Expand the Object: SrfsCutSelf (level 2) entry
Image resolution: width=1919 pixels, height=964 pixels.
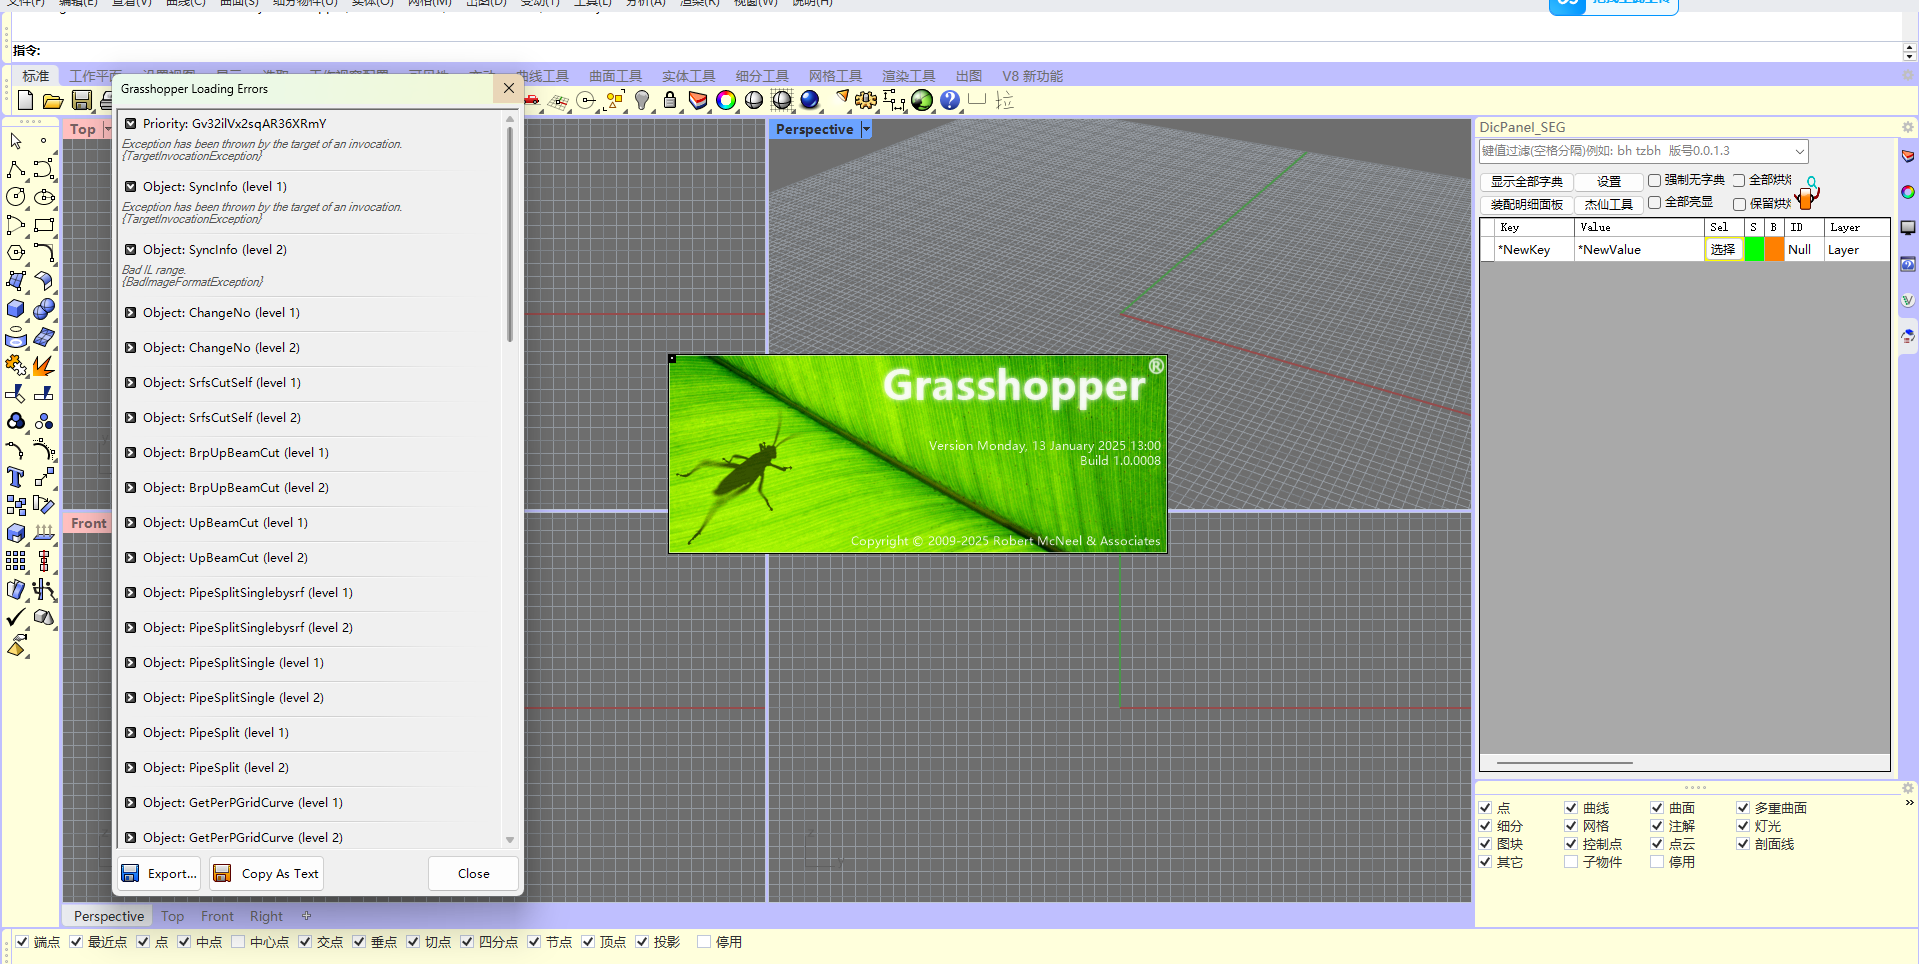pyautogui.click(x=131, y=418)
